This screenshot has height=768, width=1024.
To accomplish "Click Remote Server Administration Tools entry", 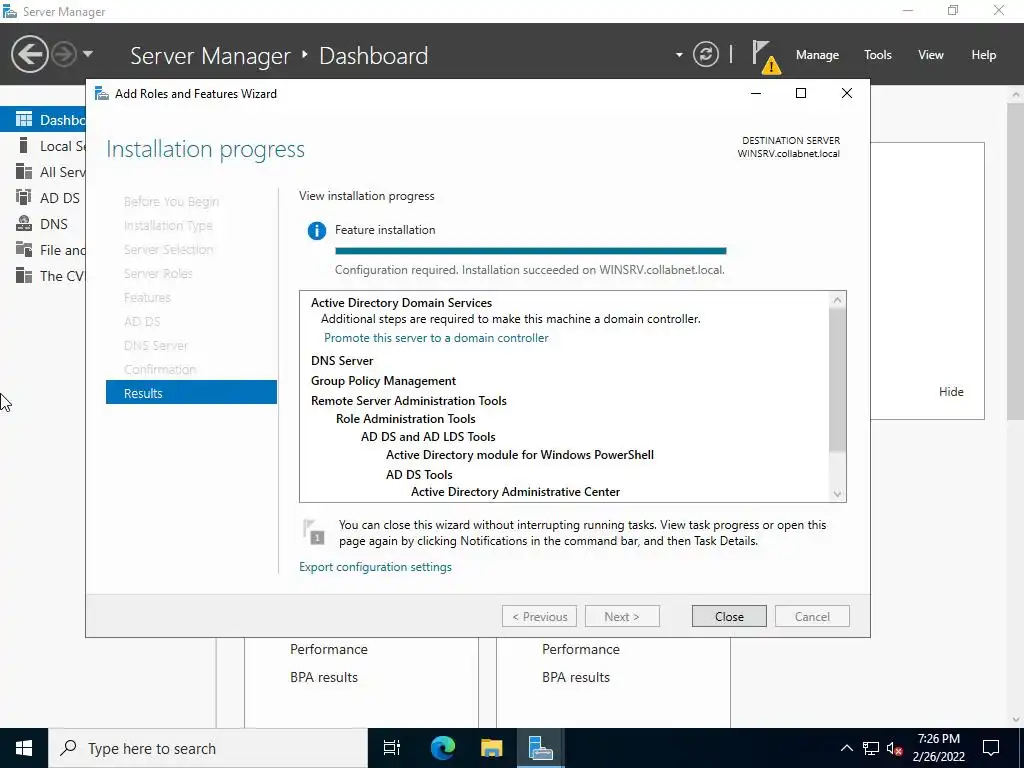I will click(x=409, y=401).
